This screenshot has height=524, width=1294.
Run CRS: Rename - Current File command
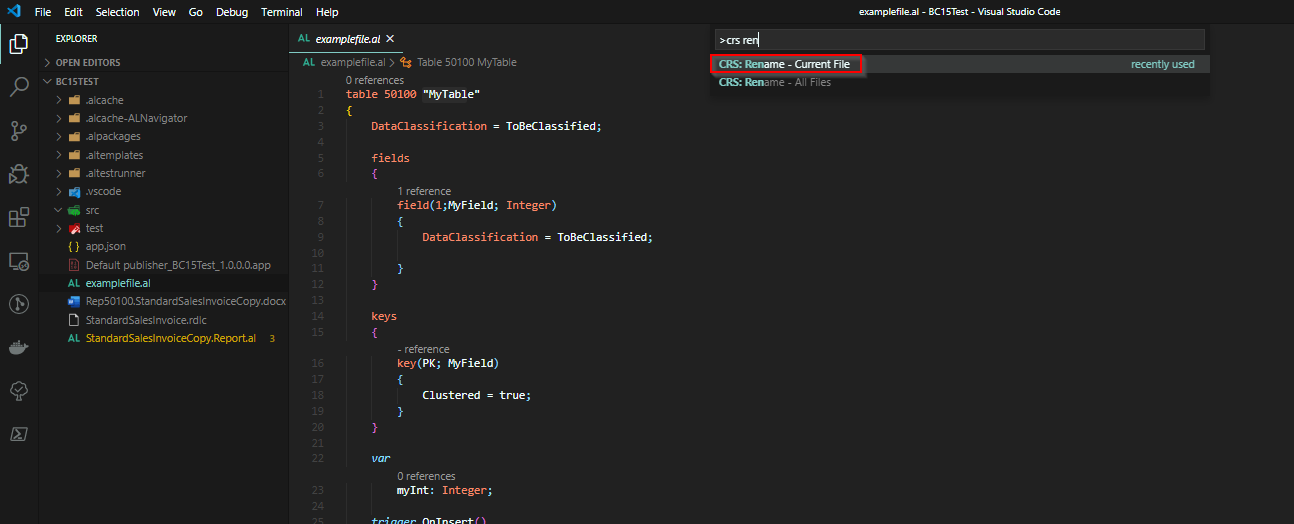784,64
